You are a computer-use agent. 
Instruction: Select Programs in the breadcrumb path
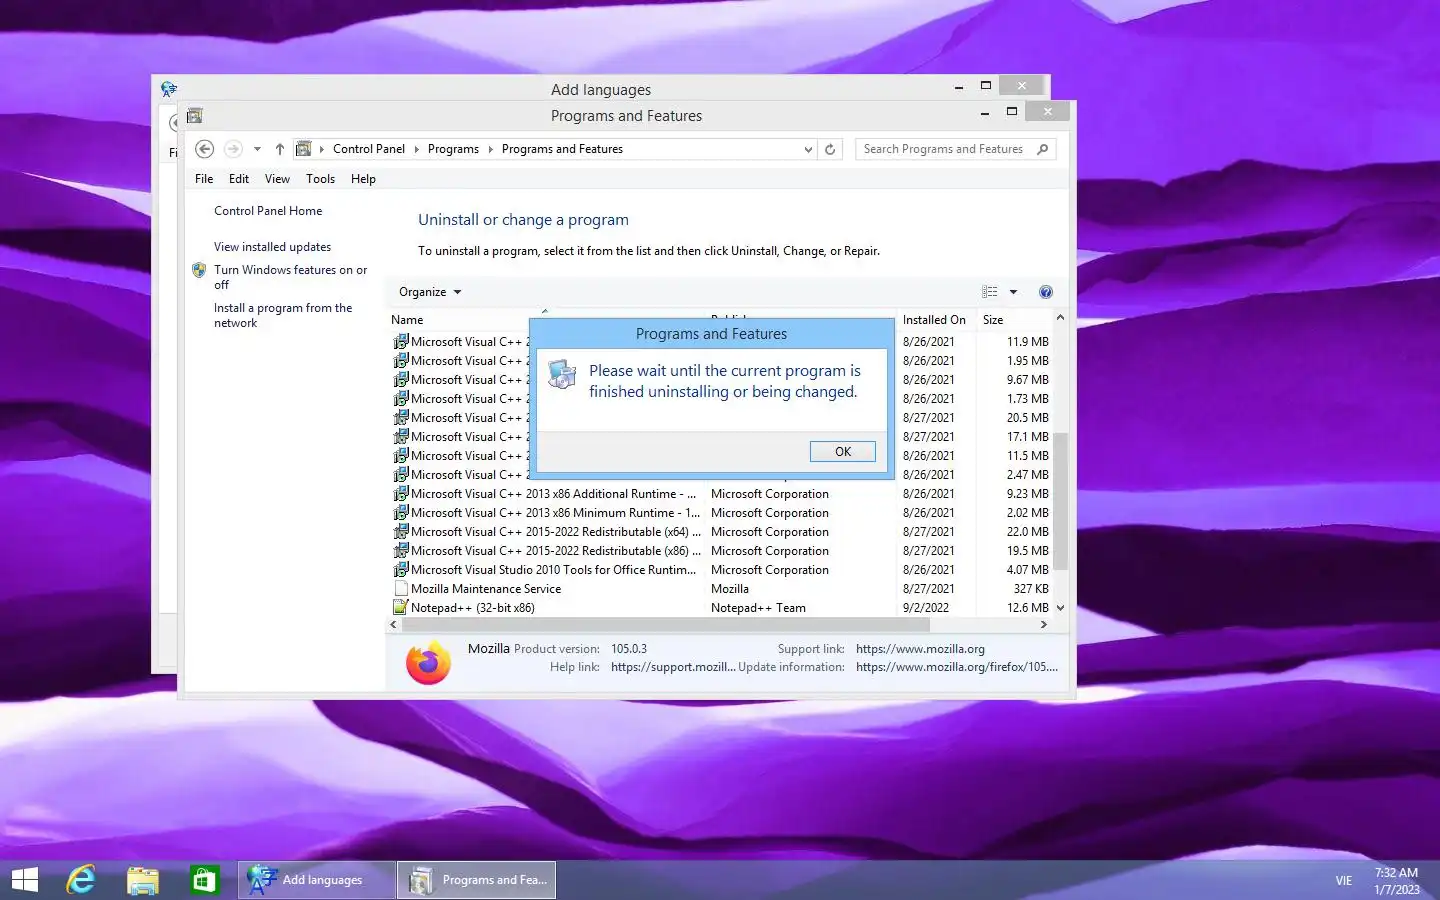[453, 149]
